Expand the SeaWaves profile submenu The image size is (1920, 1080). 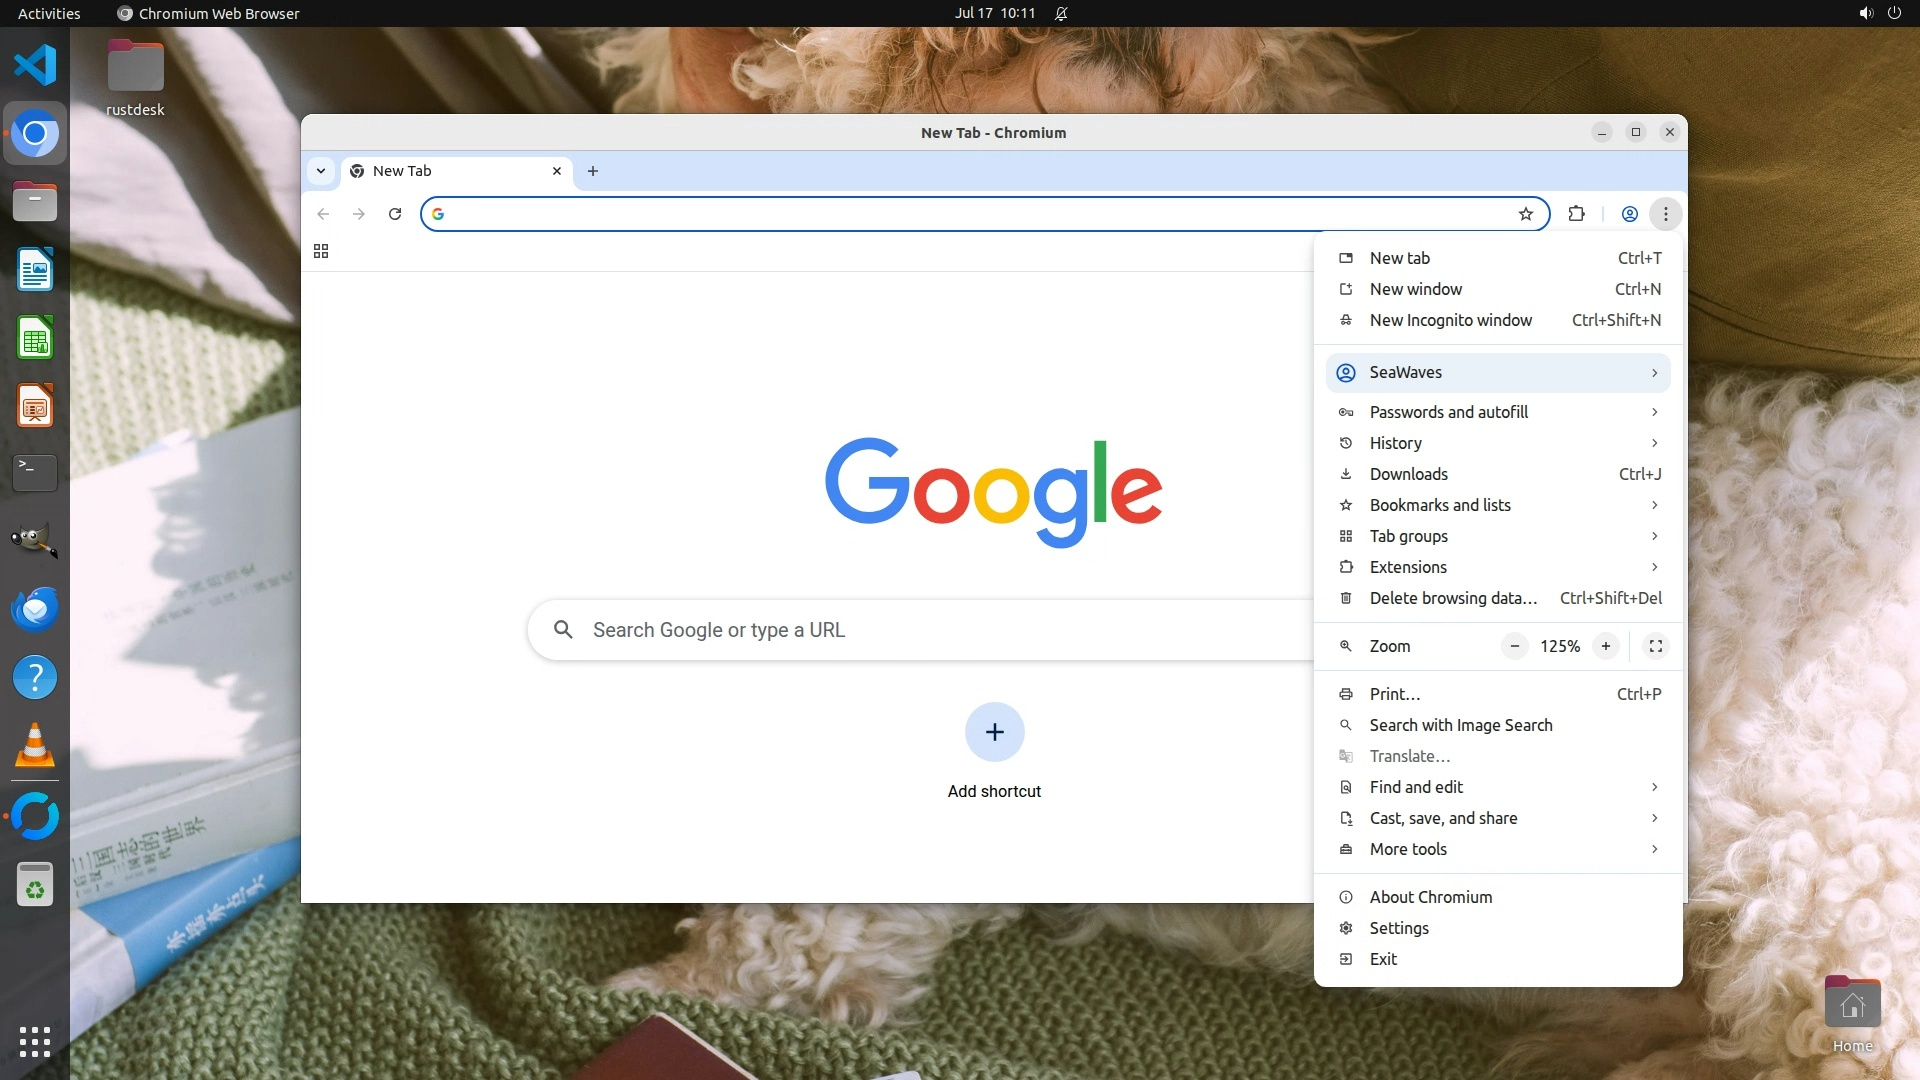(1498, 373)
